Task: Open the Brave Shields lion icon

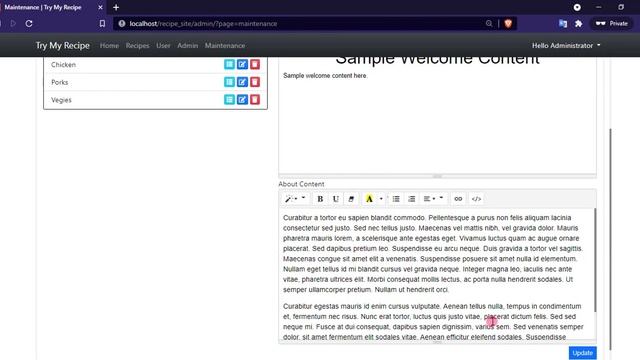Action: [508, 24]
